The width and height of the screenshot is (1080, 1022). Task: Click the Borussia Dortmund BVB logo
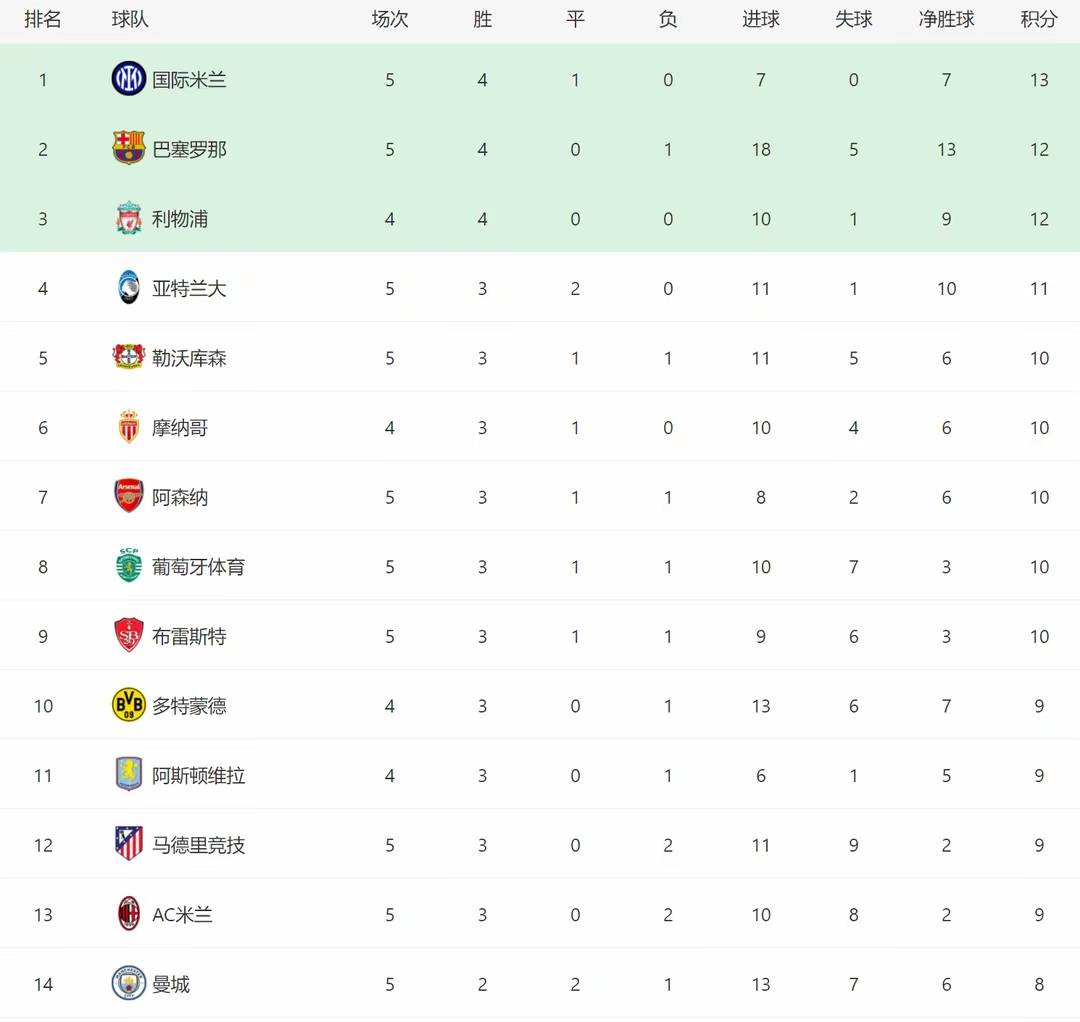129,705
